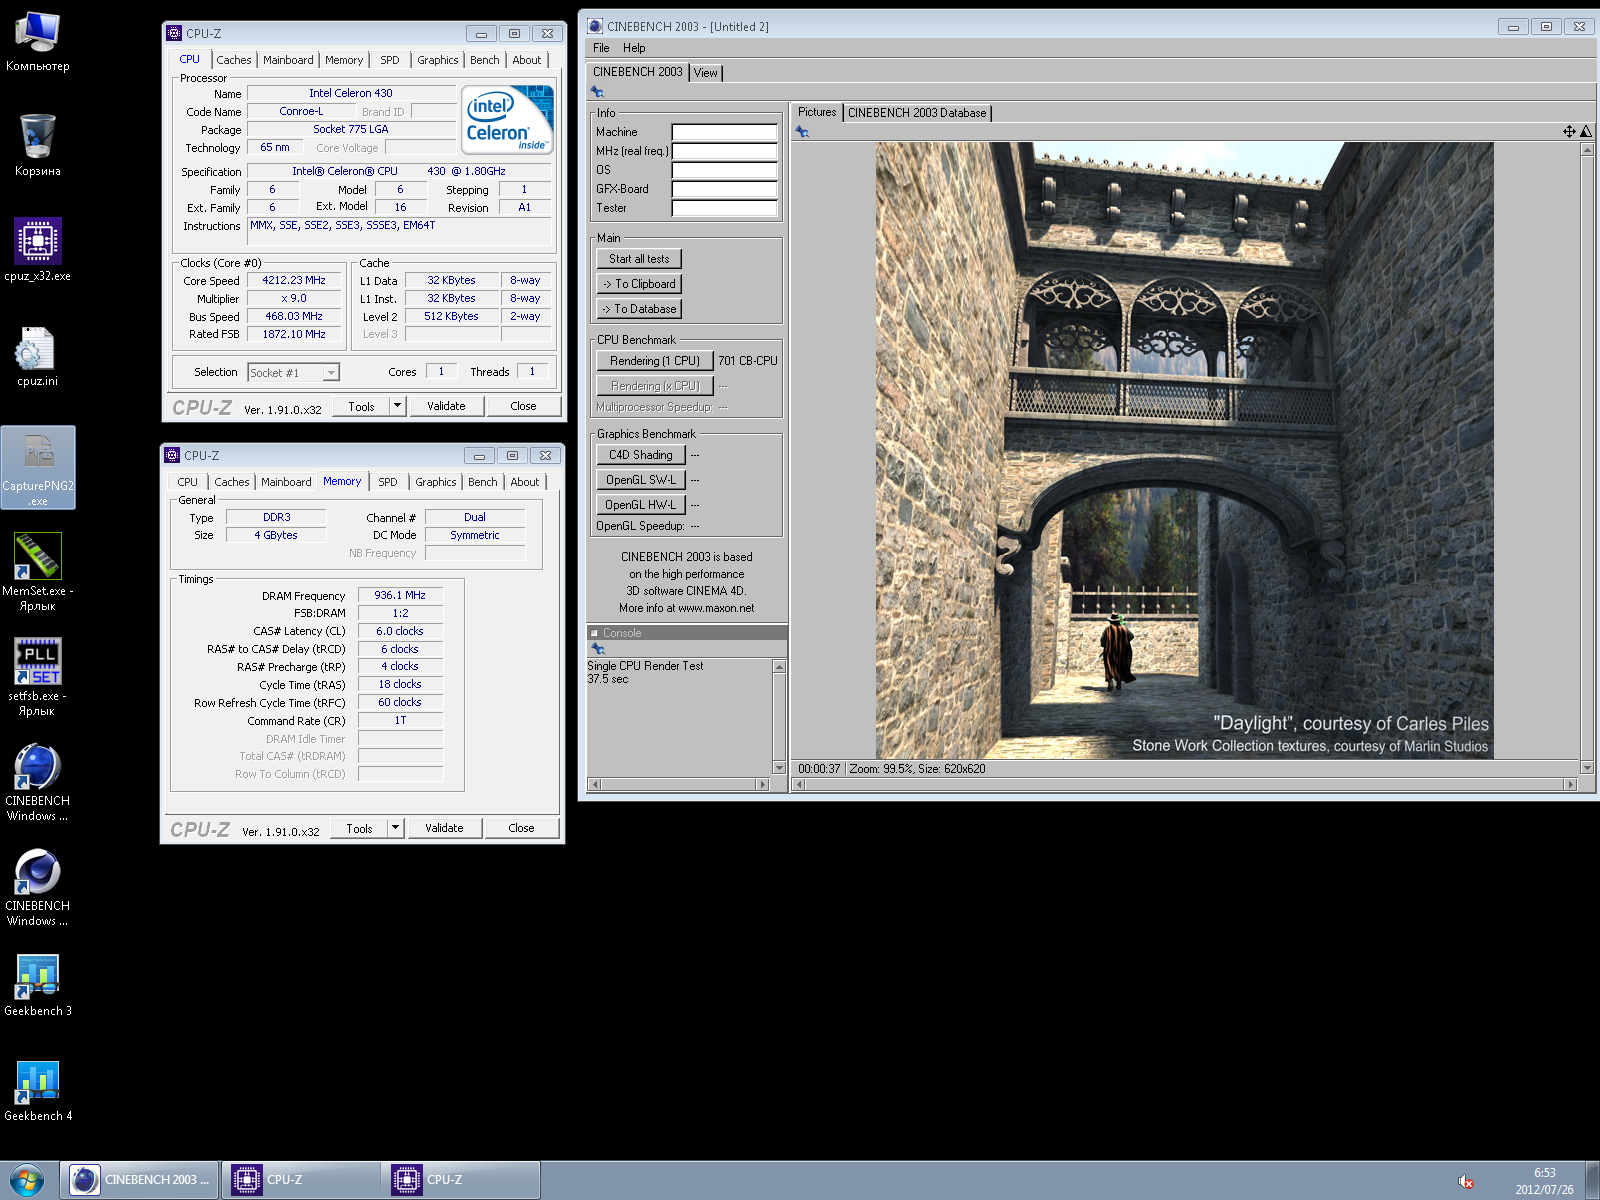Select the second CINEBENCH Windows sphere shortcut
This screenshot has height=1200, width=1600.
pos(38,887)
